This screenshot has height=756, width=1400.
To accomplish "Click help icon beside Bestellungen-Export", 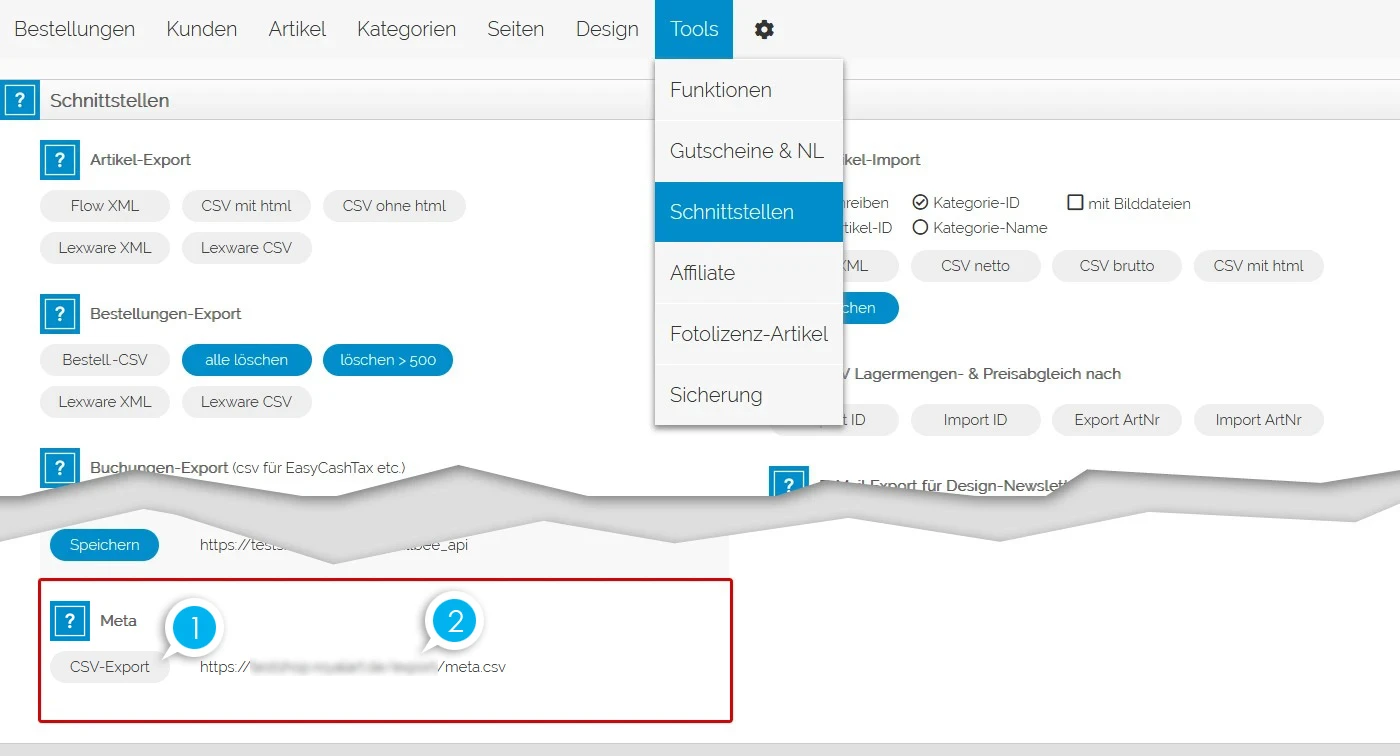I will point(60,314).
